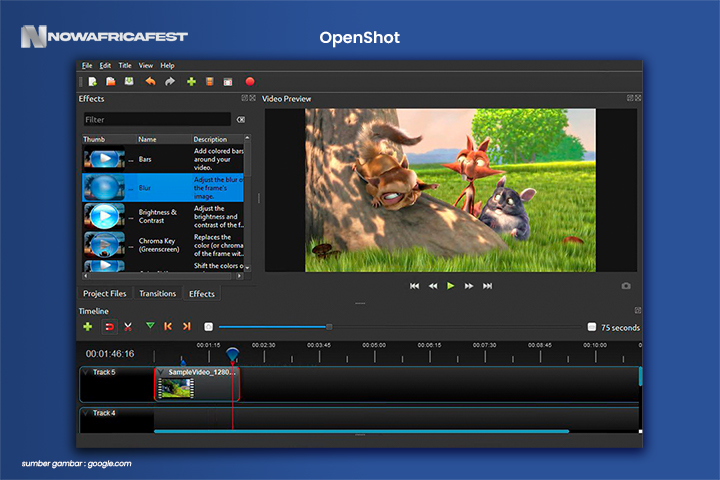Open a project with the folder icon
Image resolution: width=720 pixels, height=480 pixels.
tap(111, 82)
